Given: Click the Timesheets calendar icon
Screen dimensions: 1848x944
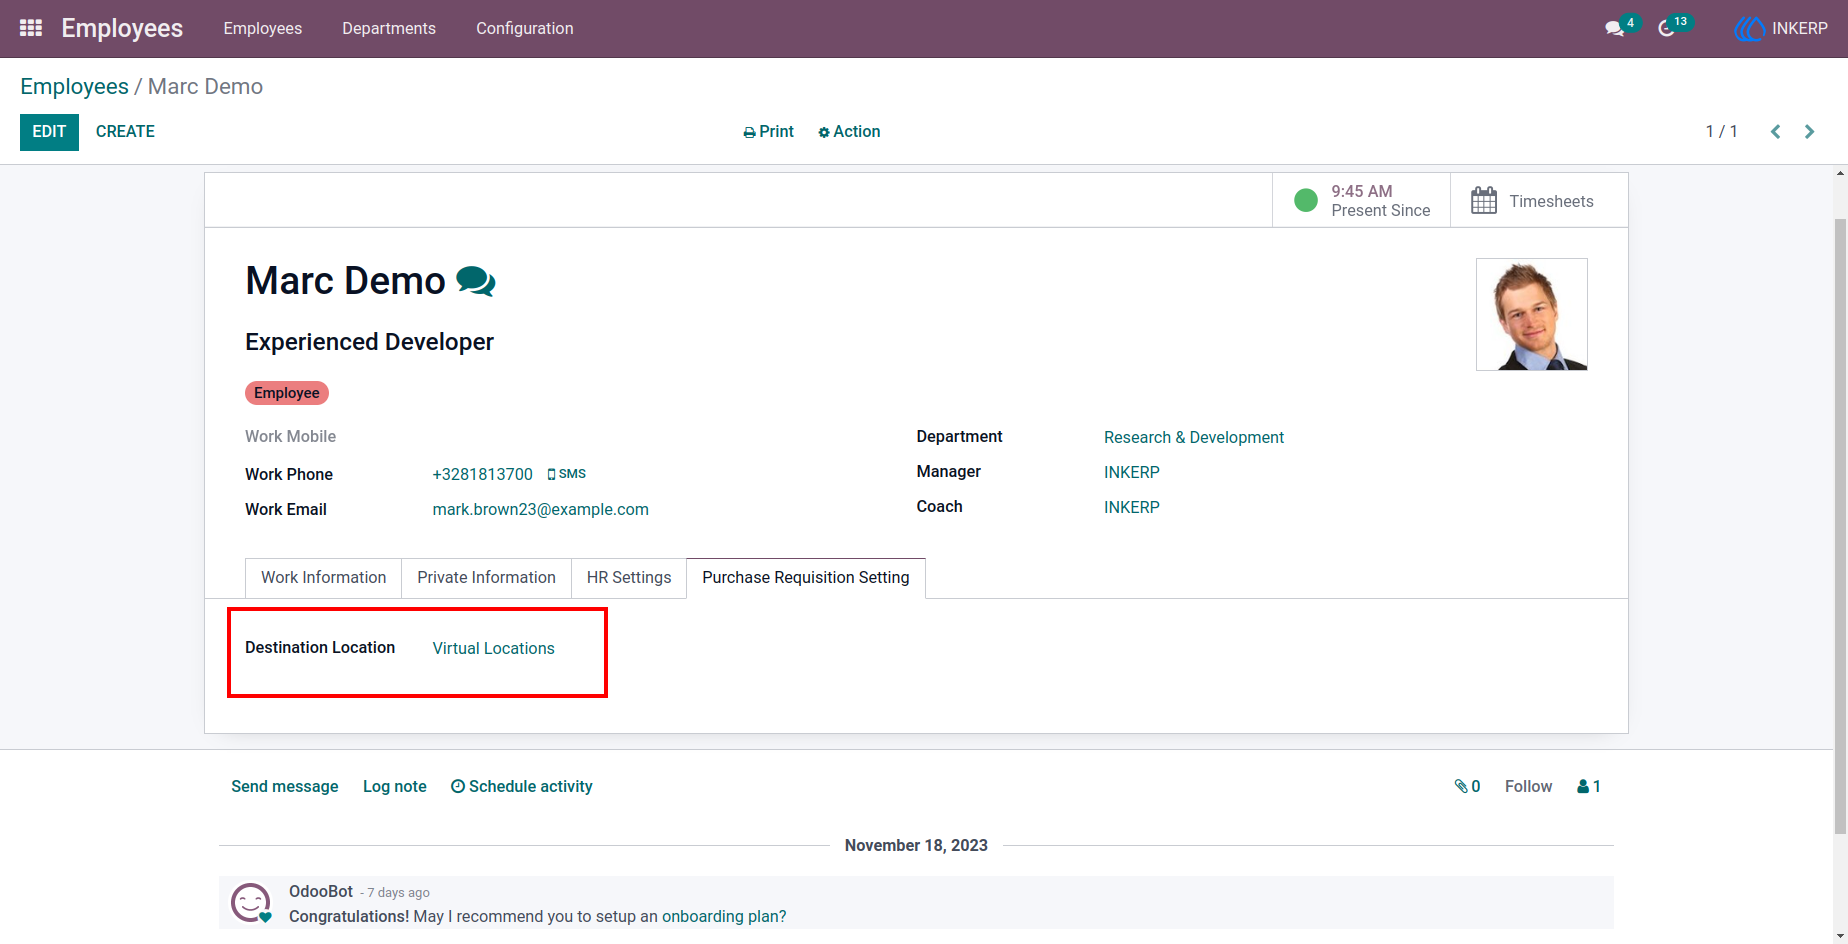Looking at the screenshot, I should pos(1484,200).
